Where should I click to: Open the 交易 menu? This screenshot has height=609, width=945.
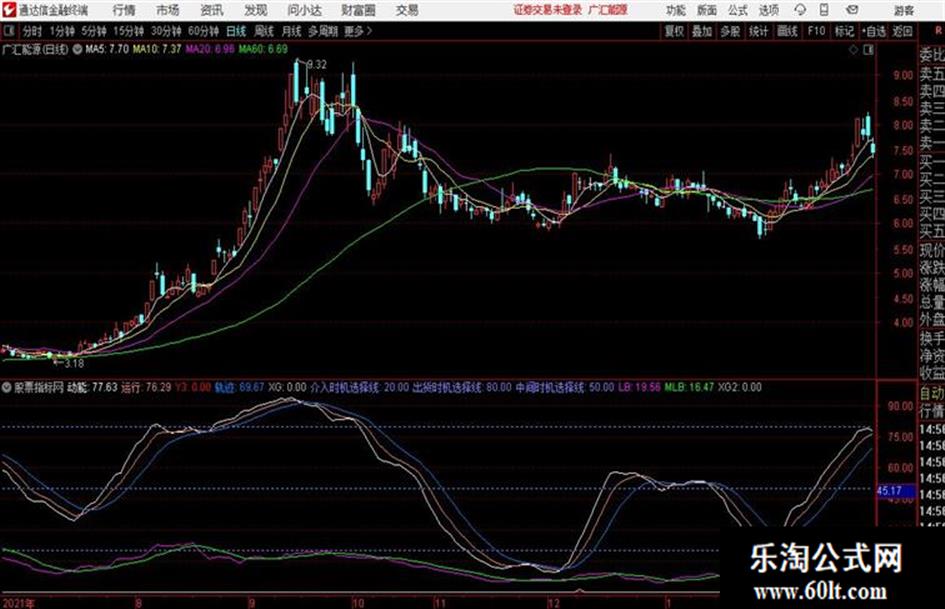click(x=407, y=10)
